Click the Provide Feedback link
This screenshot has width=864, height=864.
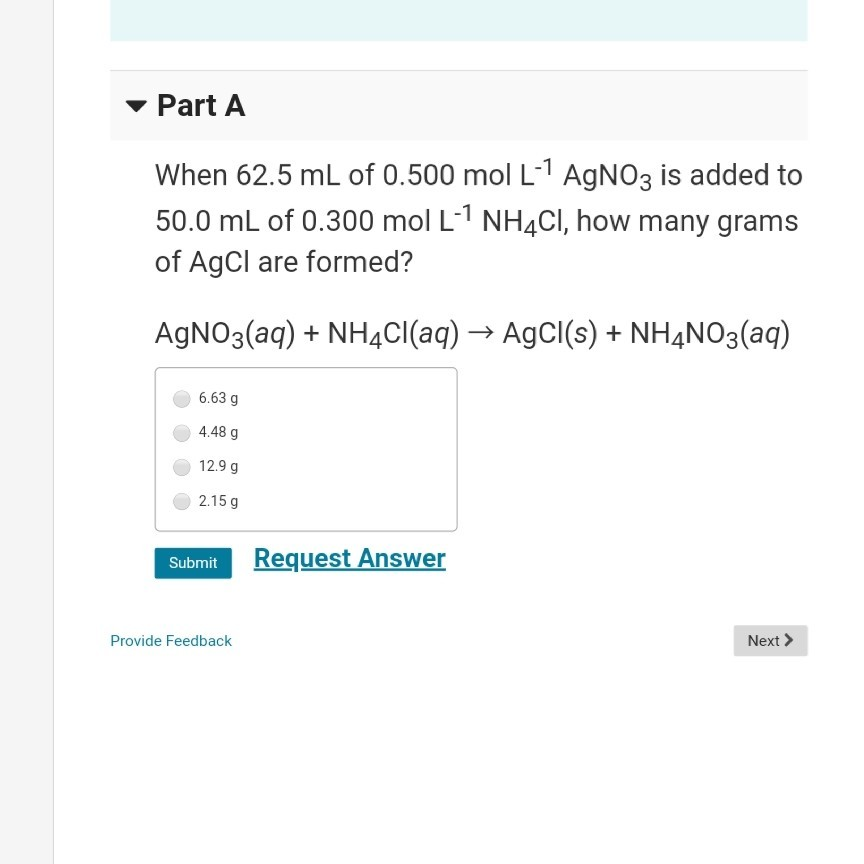(x=170, y=640)
